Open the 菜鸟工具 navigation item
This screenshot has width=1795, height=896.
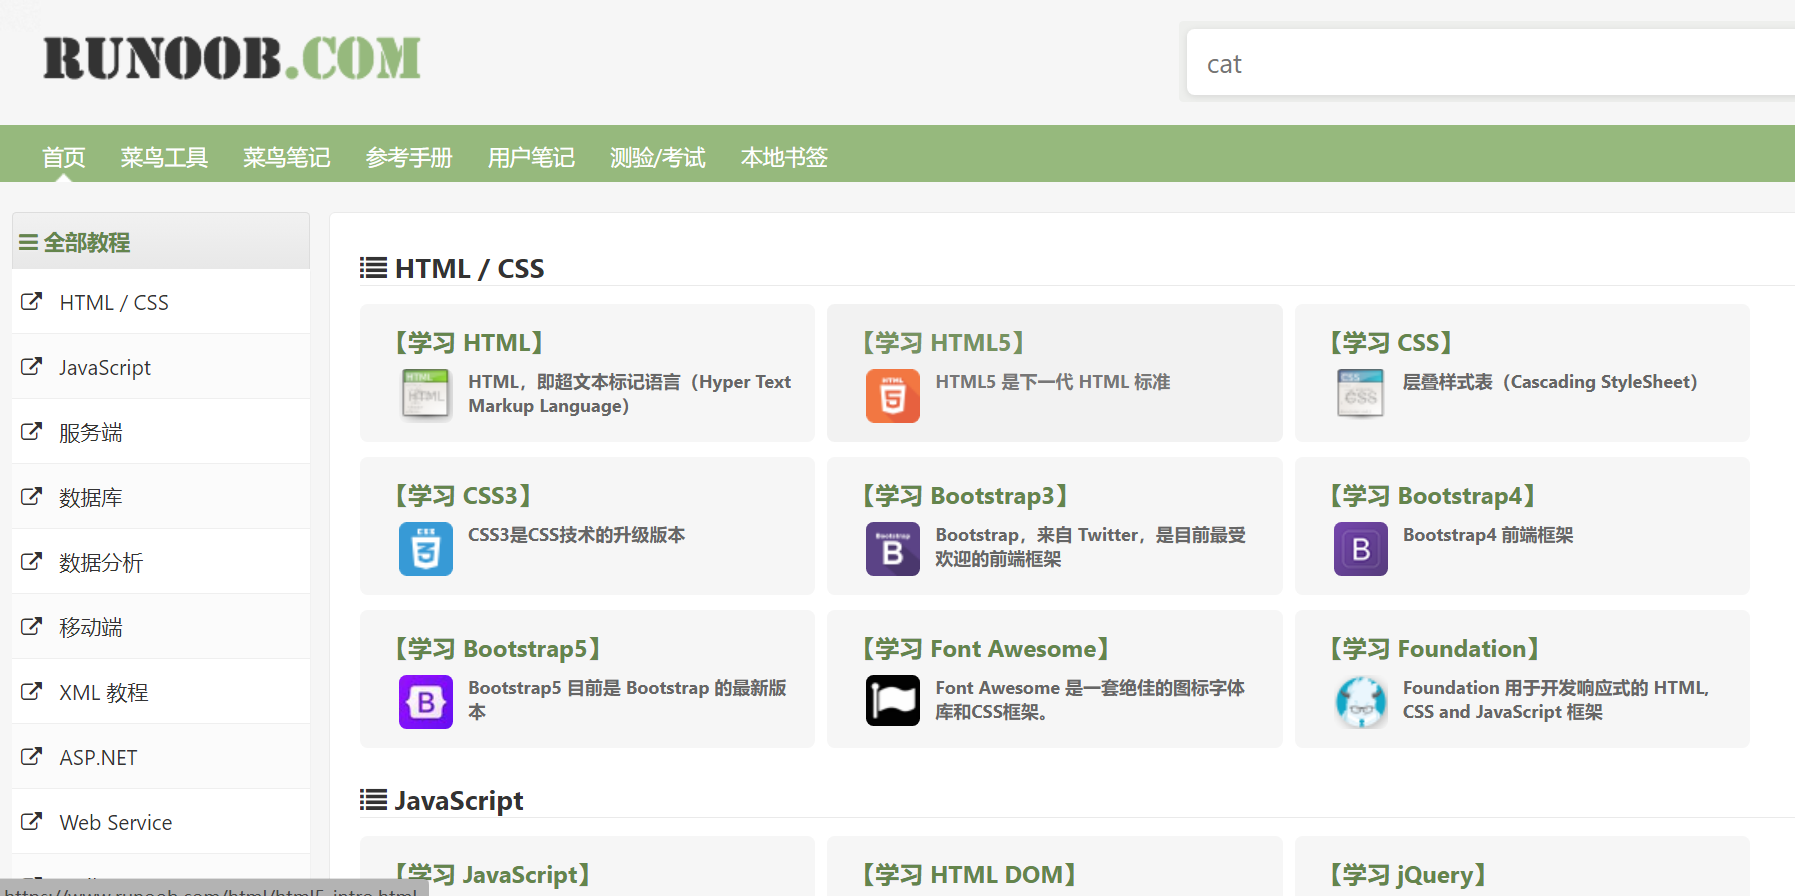164,157
